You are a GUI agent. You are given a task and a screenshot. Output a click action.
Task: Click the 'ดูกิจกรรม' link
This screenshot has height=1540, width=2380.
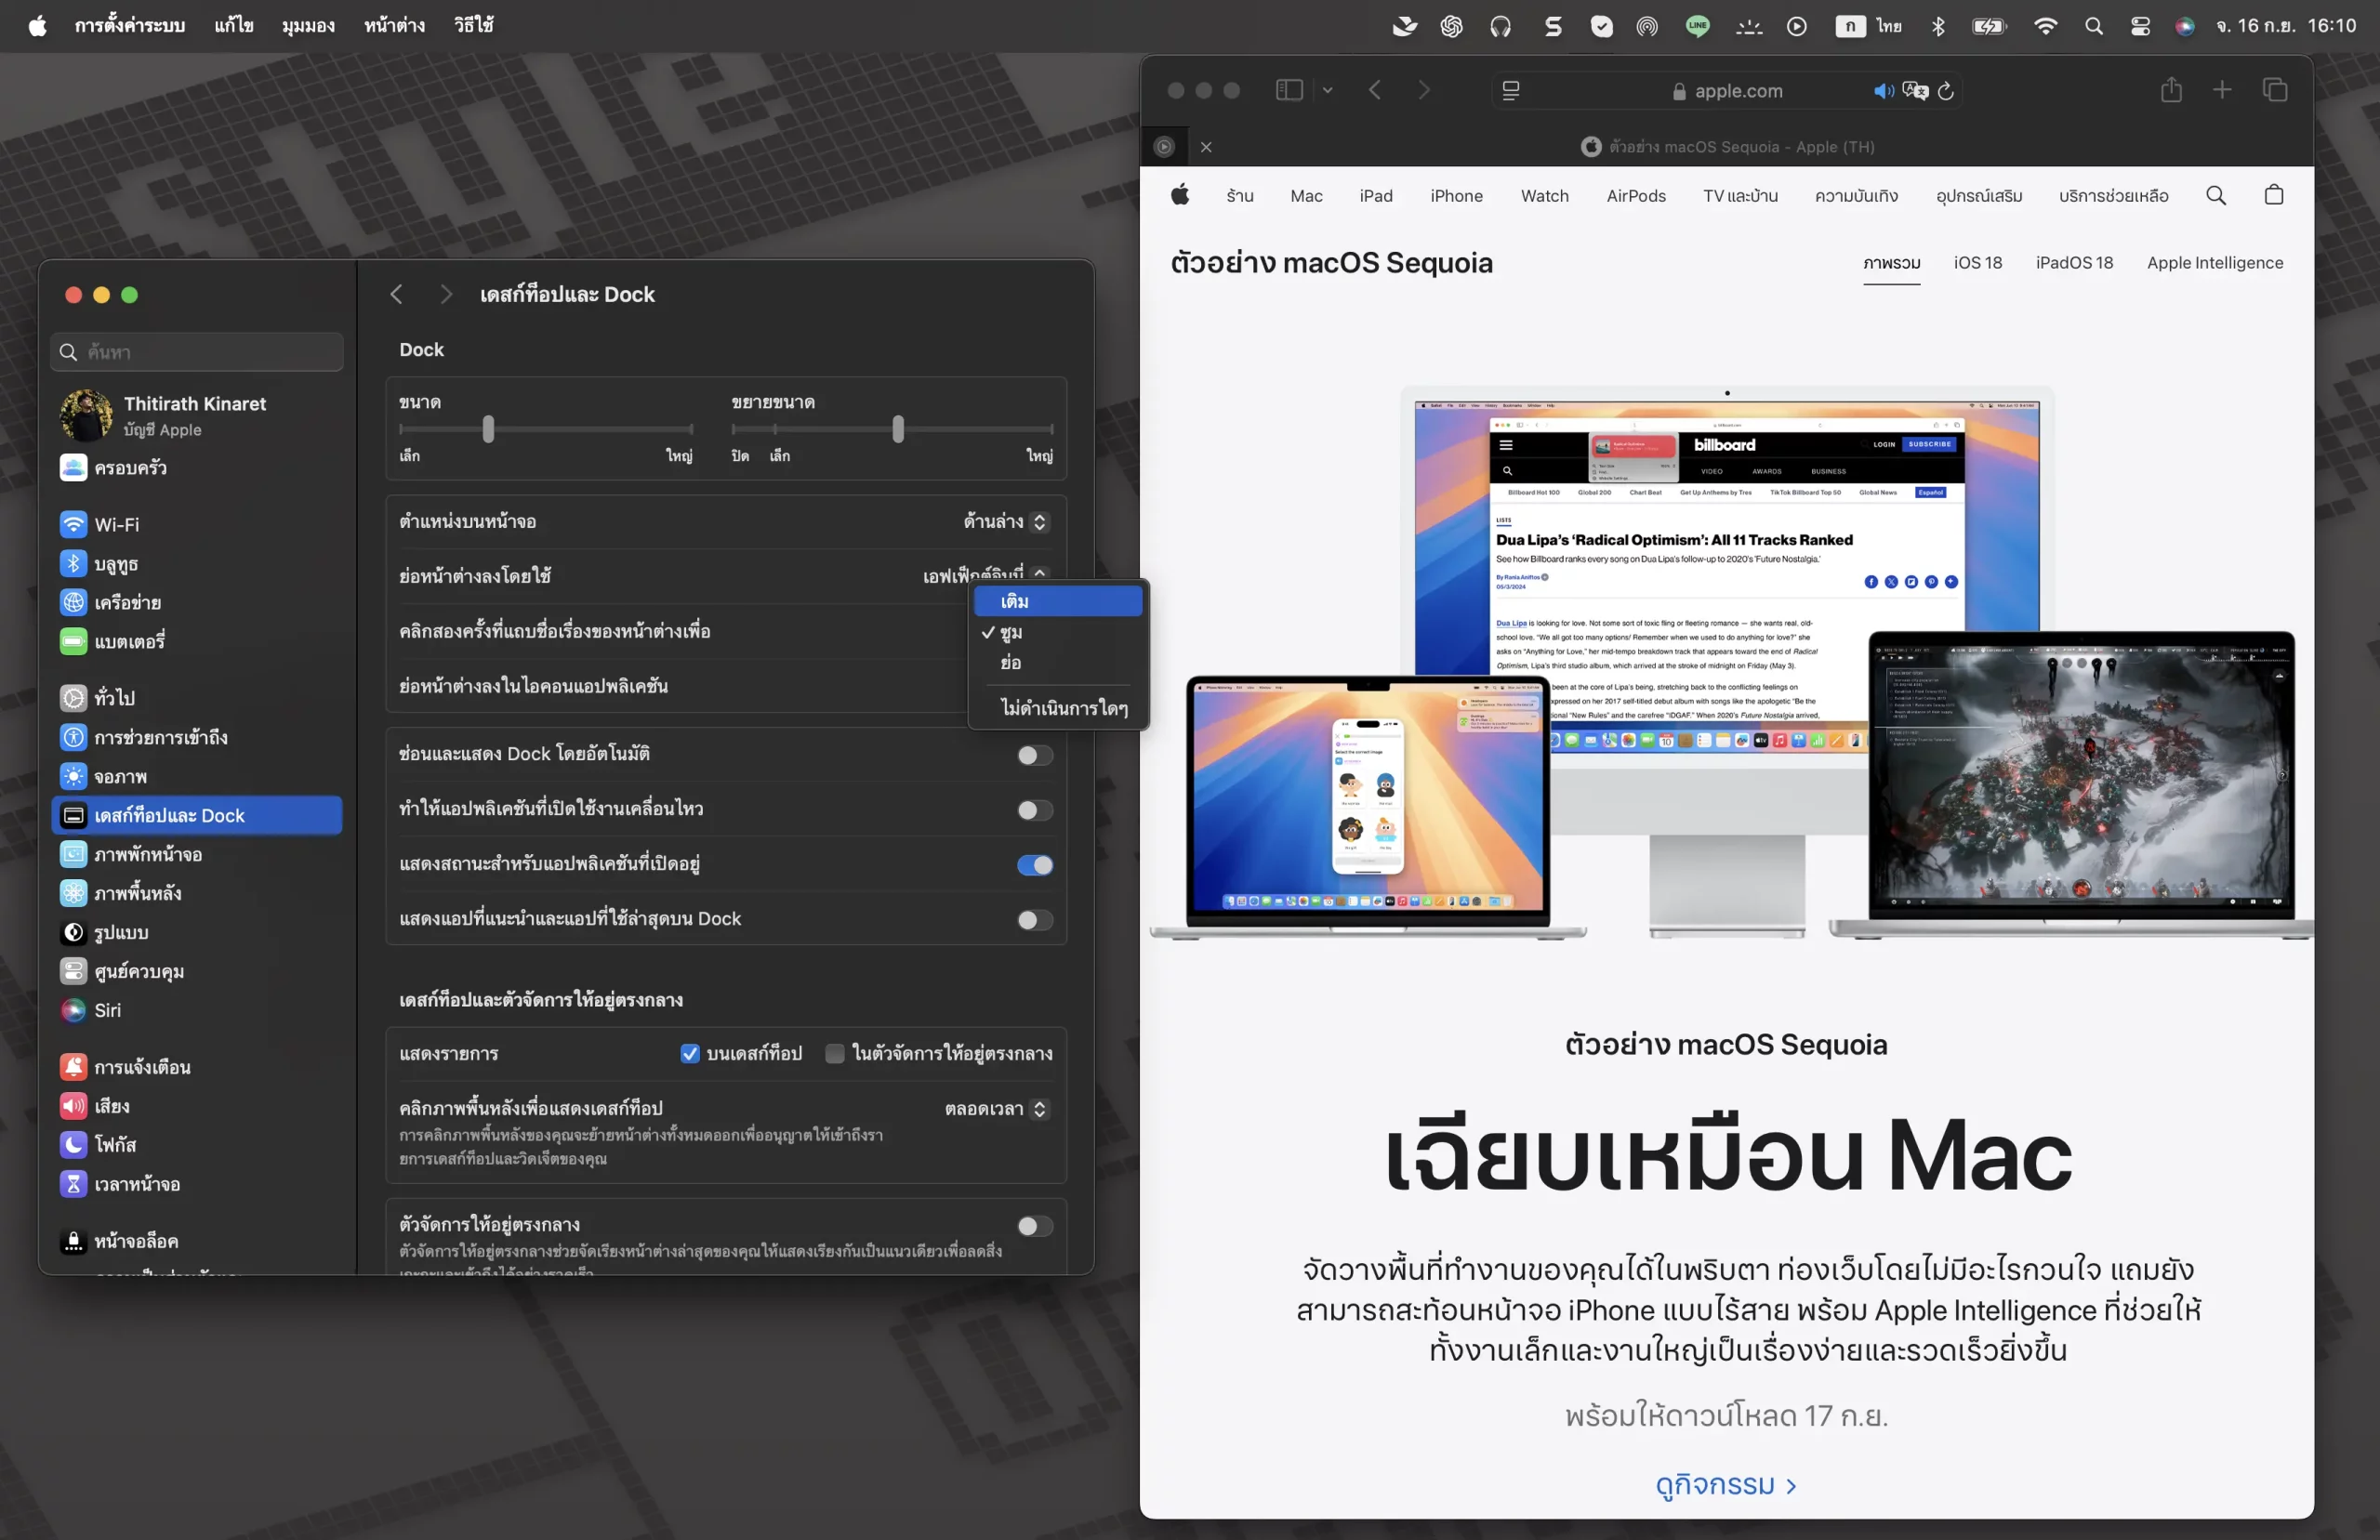pyautogui.click(x=1725, y=1484)
